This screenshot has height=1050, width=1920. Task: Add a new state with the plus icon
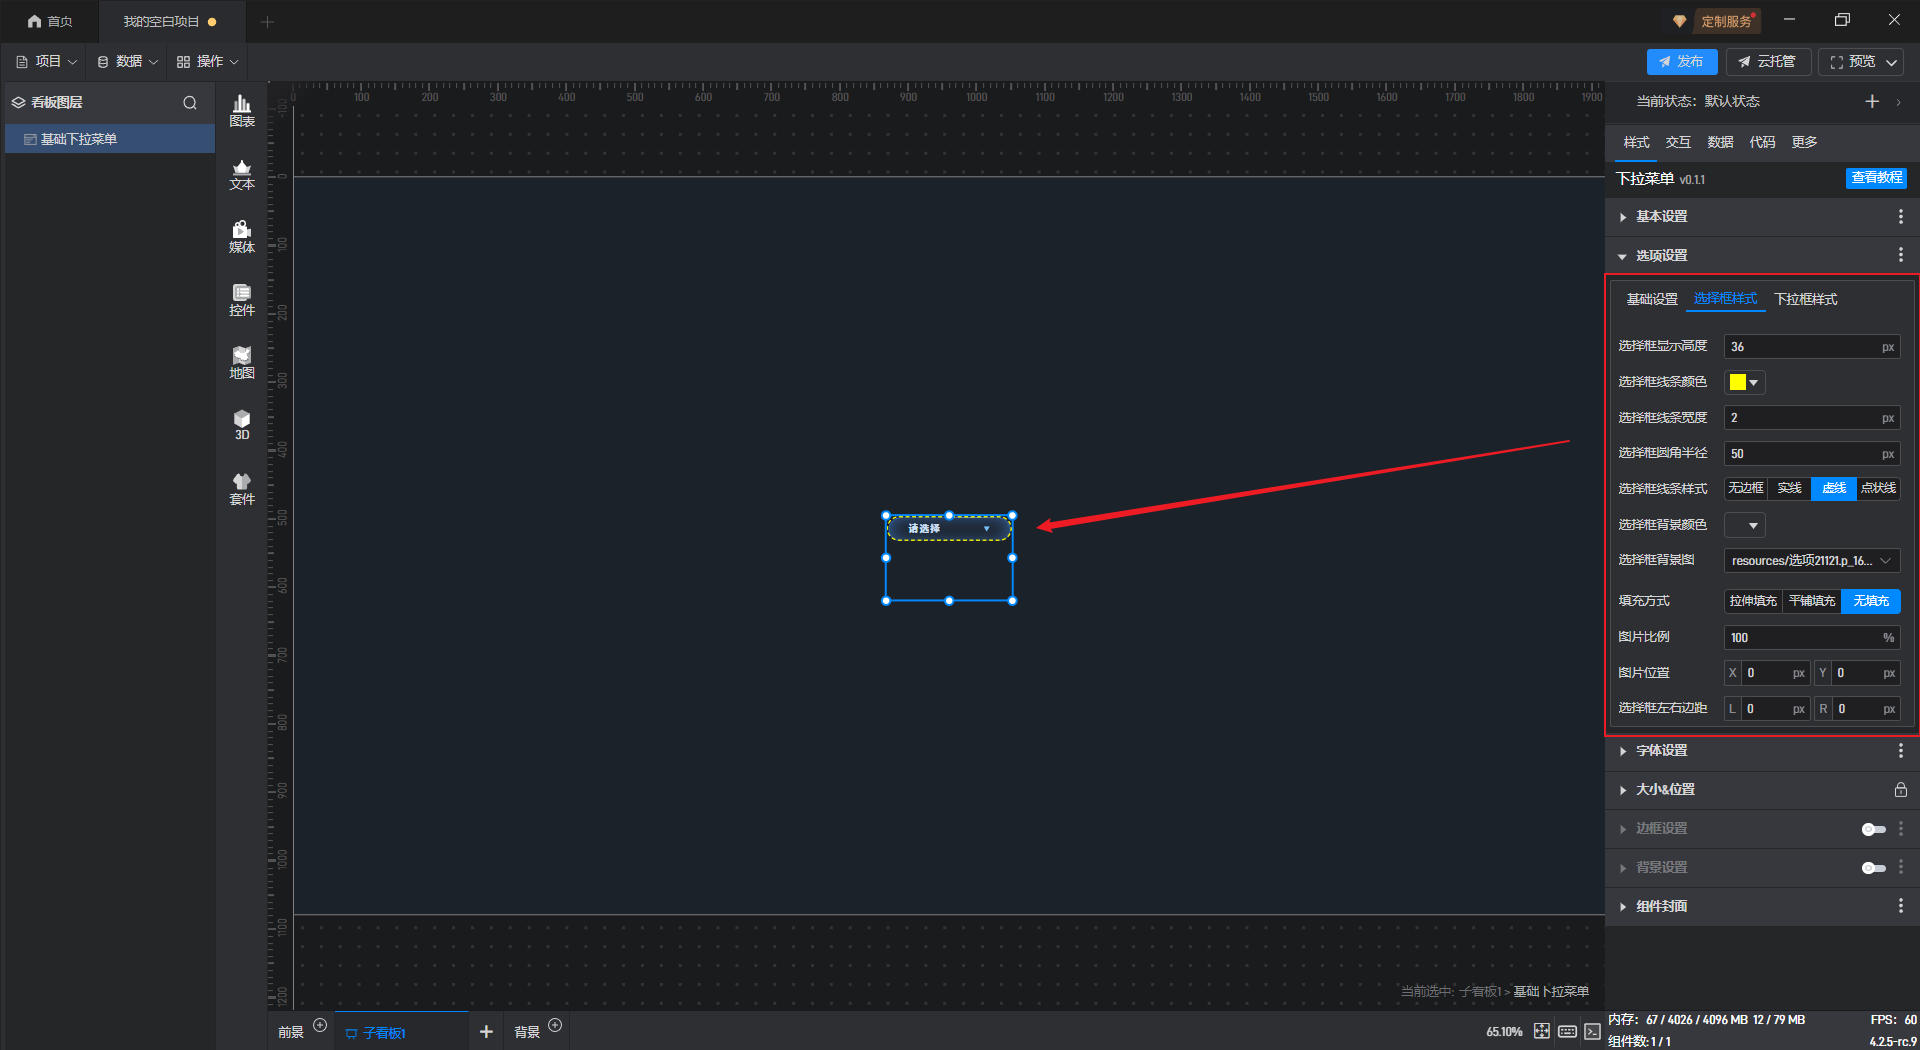[x=1872, y=101]
